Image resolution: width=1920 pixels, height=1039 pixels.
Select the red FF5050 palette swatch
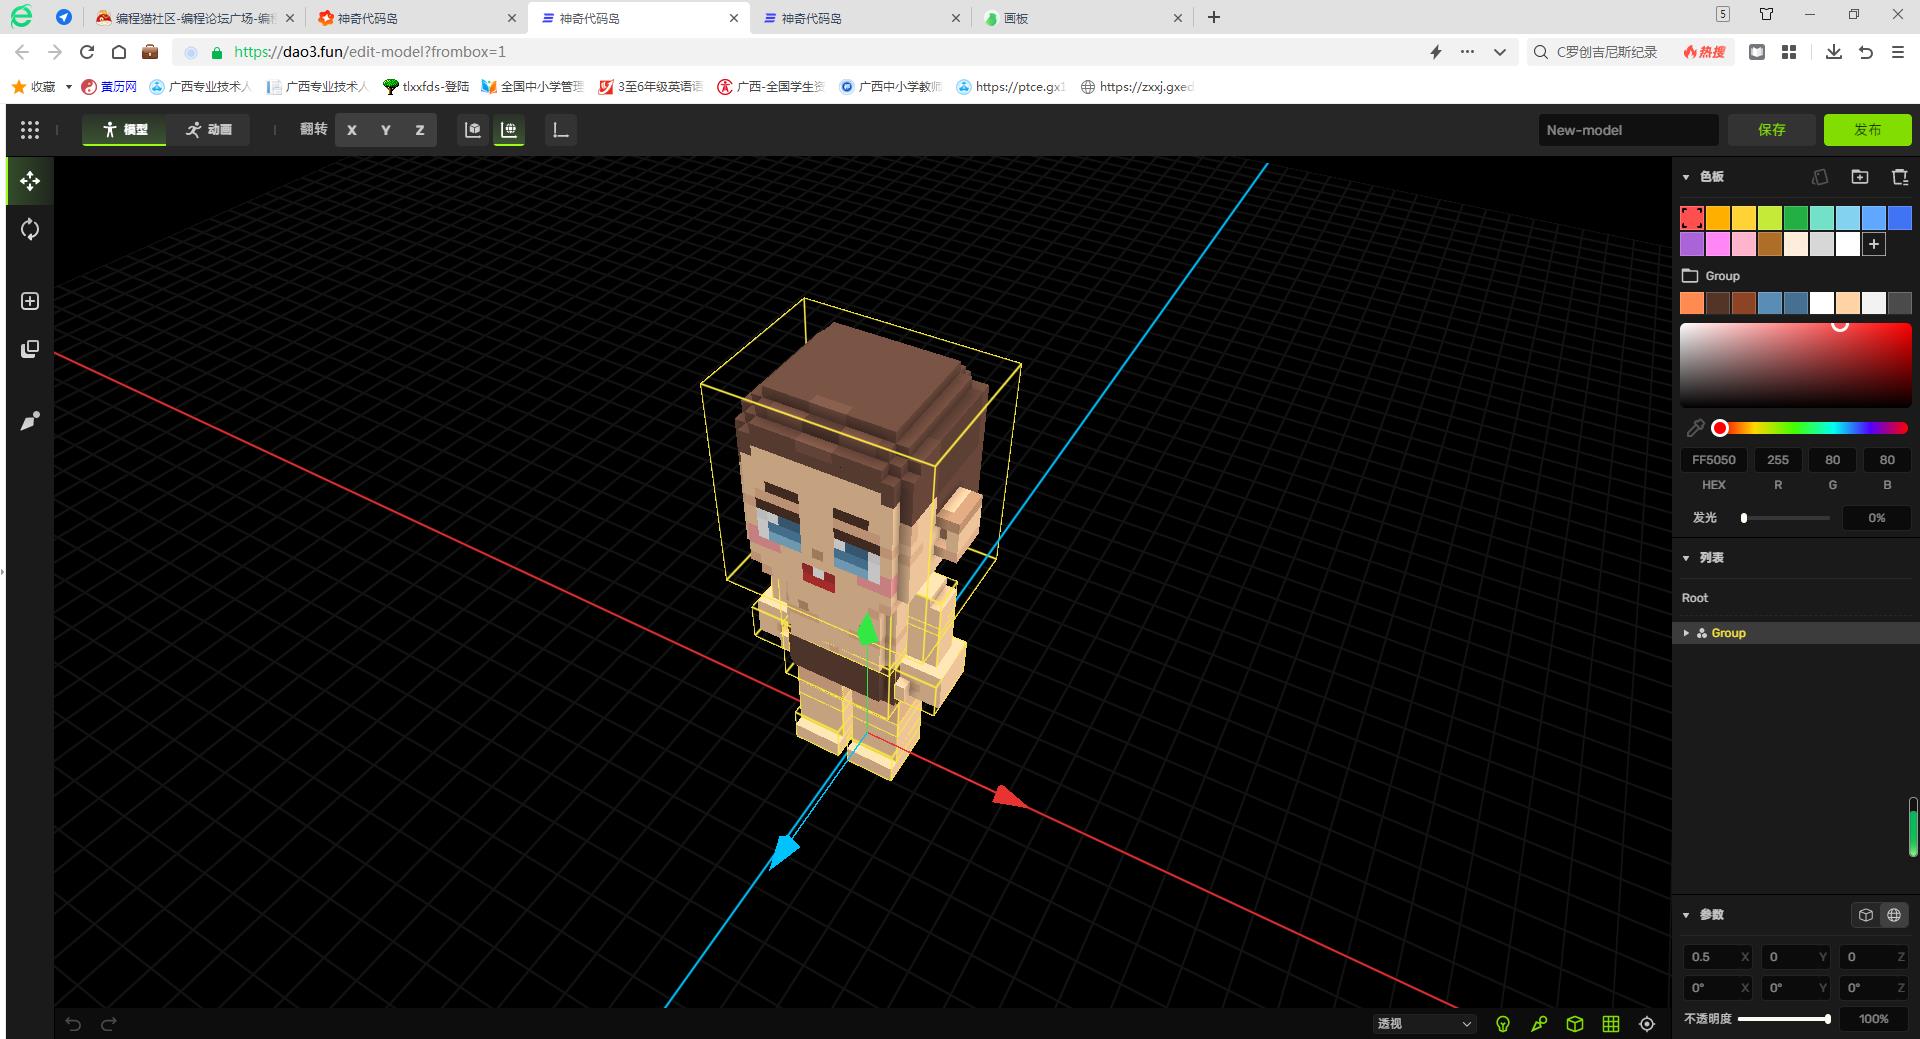tap(1692, 218)
